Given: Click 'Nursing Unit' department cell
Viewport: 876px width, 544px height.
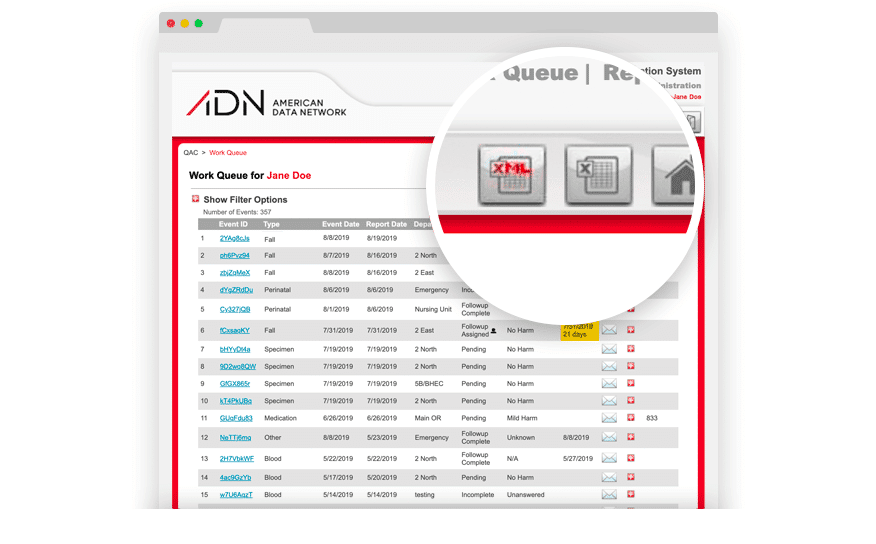Looking at the screenshot, I should pos(433,309).
